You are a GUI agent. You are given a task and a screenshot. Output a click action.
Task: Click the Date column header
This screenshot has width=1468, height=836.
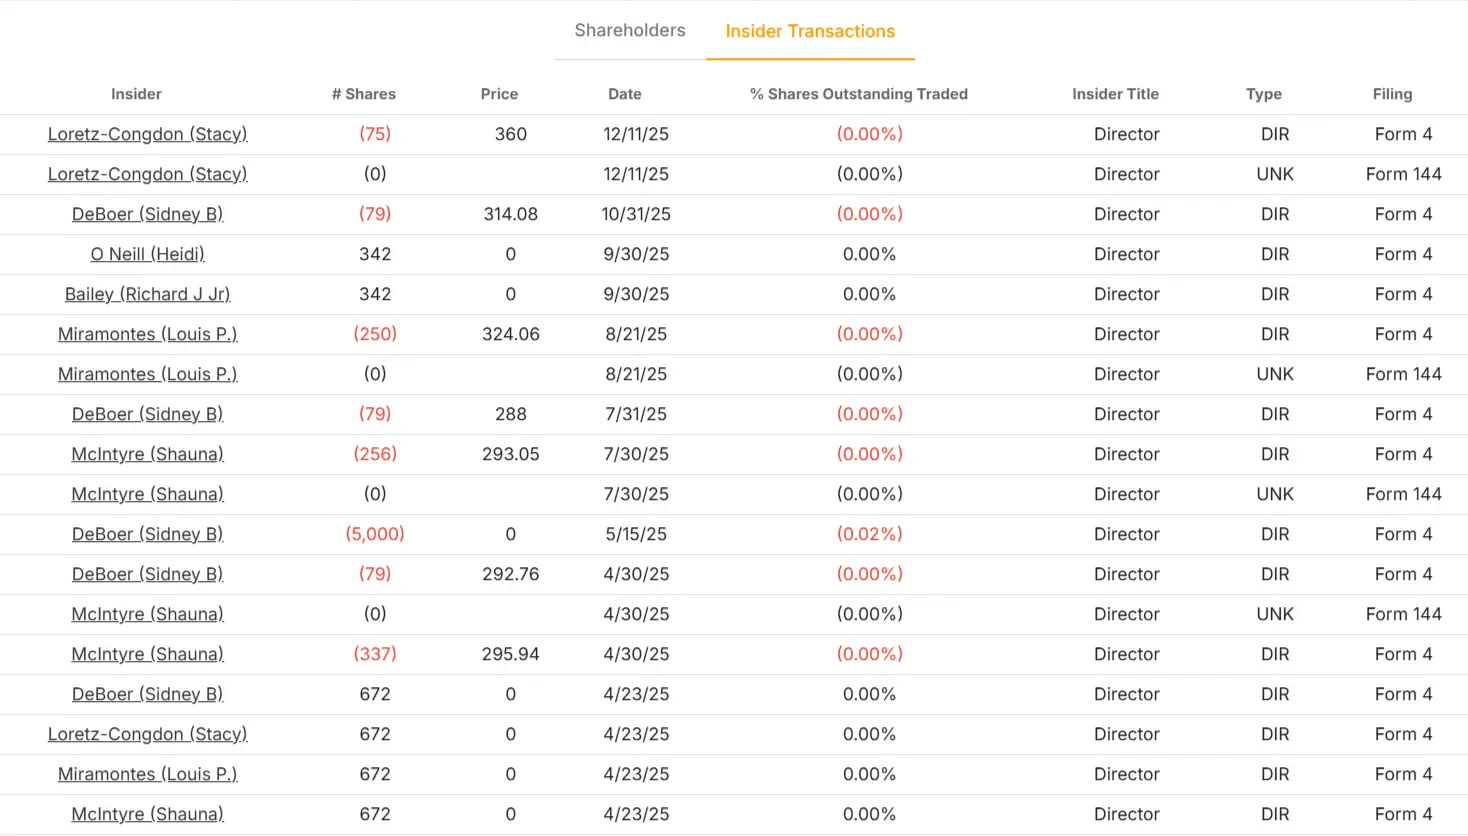click(625, 94)
